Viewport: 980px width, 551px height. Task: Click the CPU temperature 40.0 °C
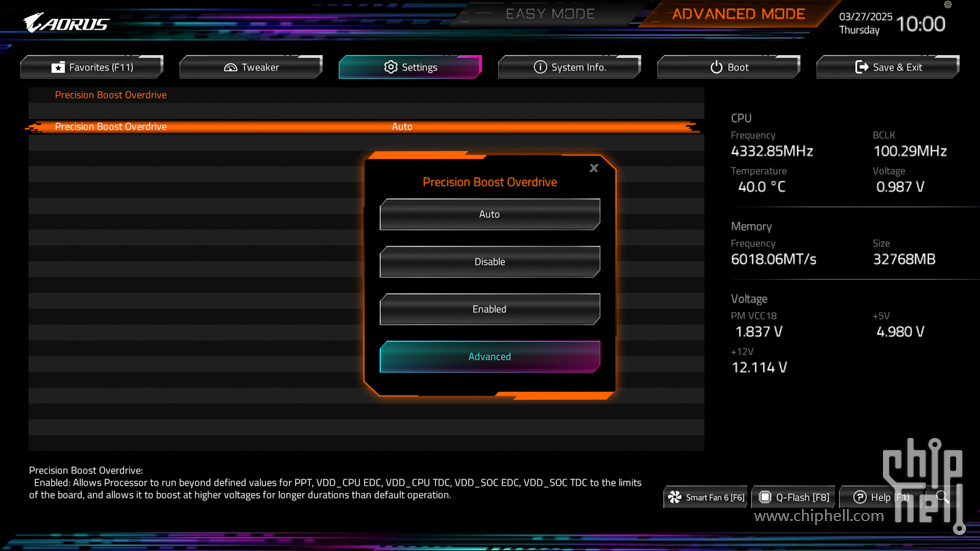(762, 187)
